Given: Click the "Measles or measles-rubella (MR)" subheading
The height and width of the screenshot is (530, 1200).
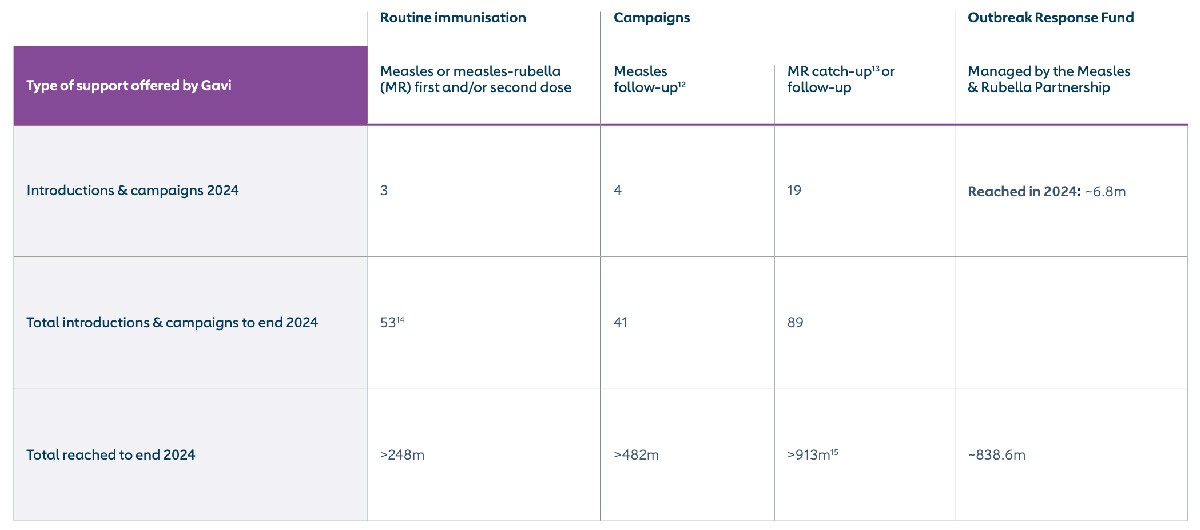Looking at the screenshot, I should tap(476, 79).
